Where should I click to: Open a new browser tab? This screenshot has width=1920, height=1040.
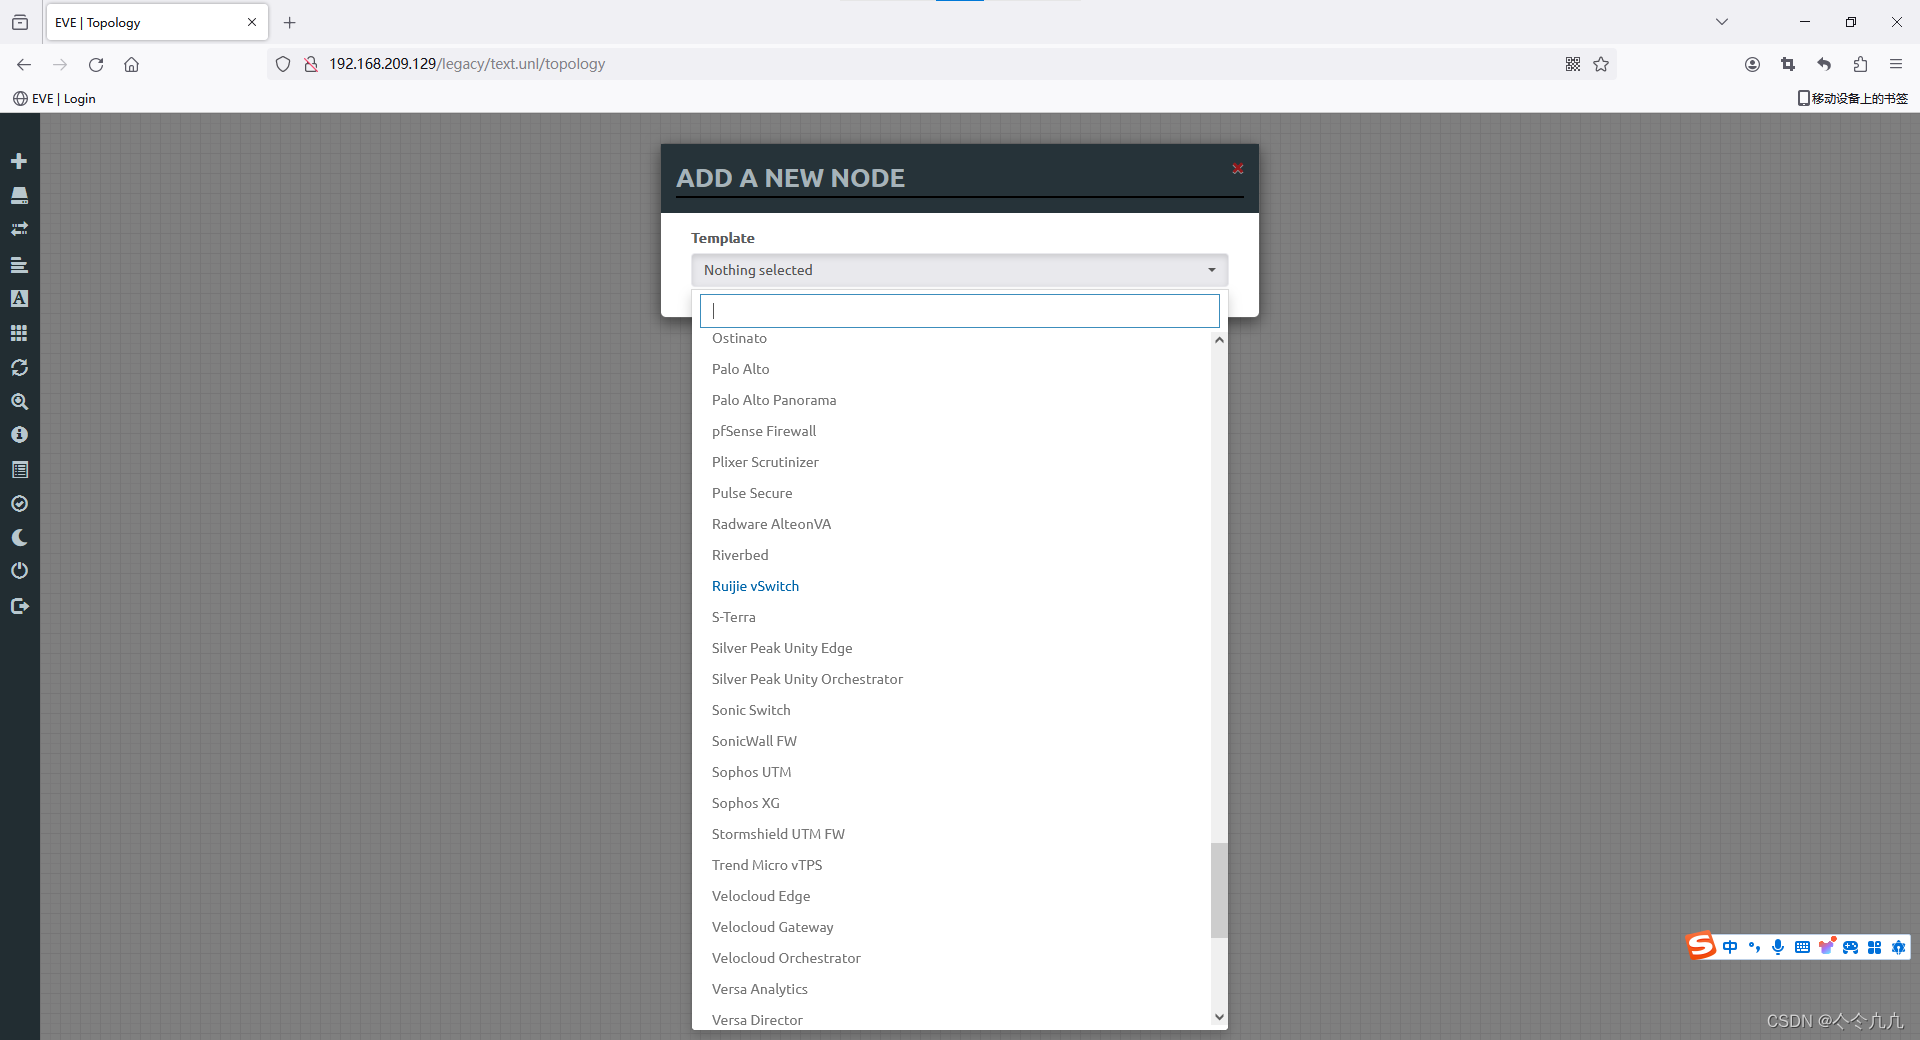(x=290, y=22)
